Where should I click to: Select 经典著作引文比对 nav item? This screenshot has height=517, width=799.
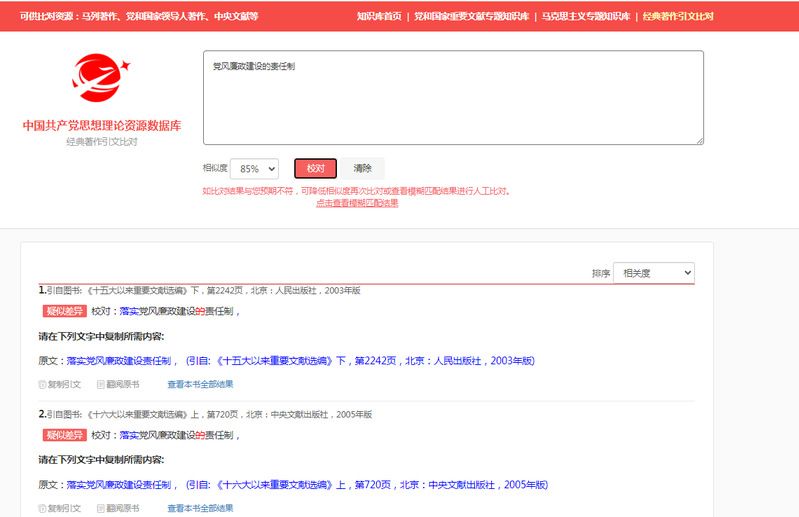tap(678, 16)
